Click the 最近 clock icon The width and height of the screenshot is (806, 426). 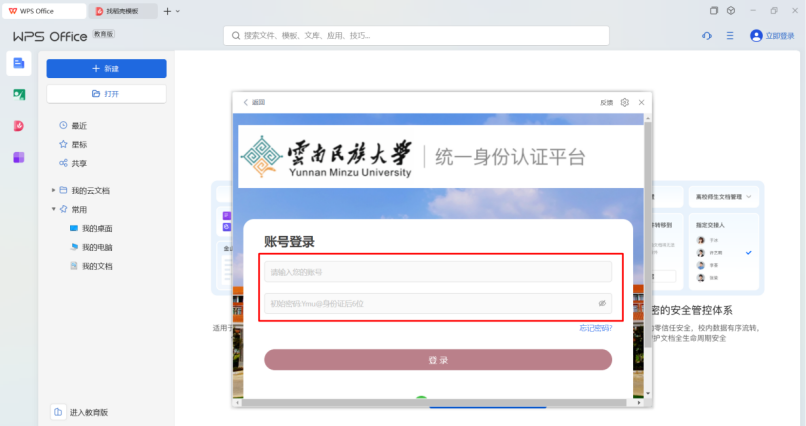(x=63, y=125)
